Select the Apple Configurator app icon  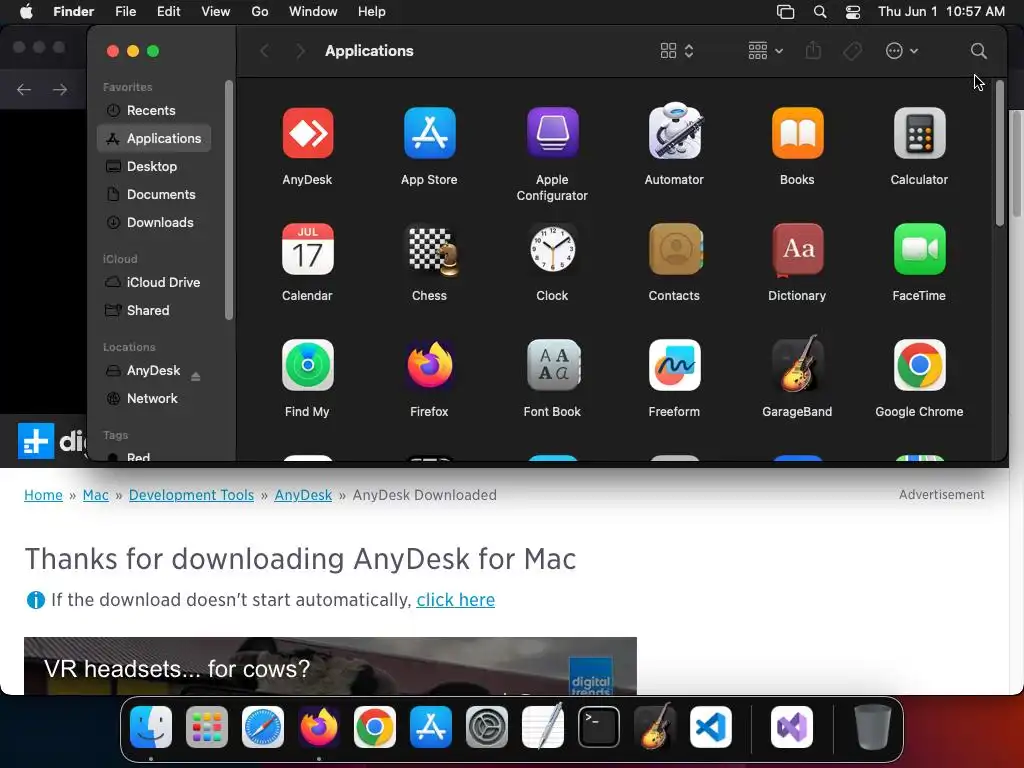click(552, 133)
